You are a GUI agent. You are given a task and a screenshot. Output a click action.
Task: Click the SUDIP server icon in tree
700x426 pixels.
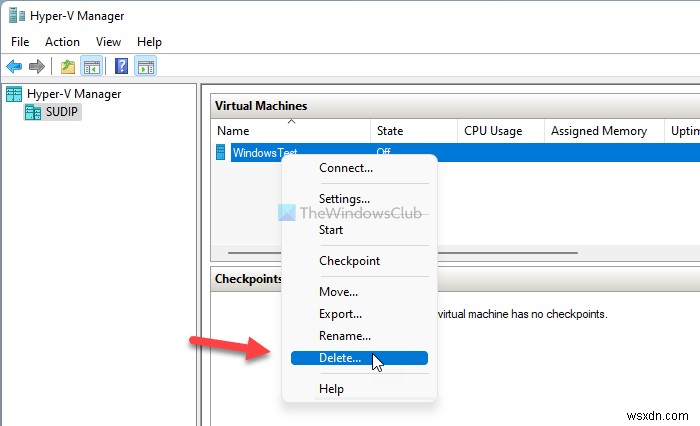click(33, 112)
